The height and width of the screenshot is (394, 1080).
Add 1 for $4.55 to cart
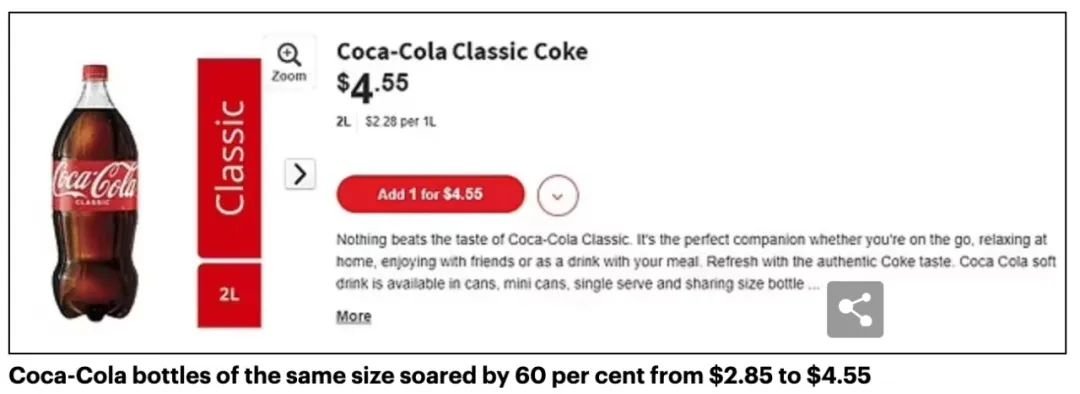click(430, 194)
